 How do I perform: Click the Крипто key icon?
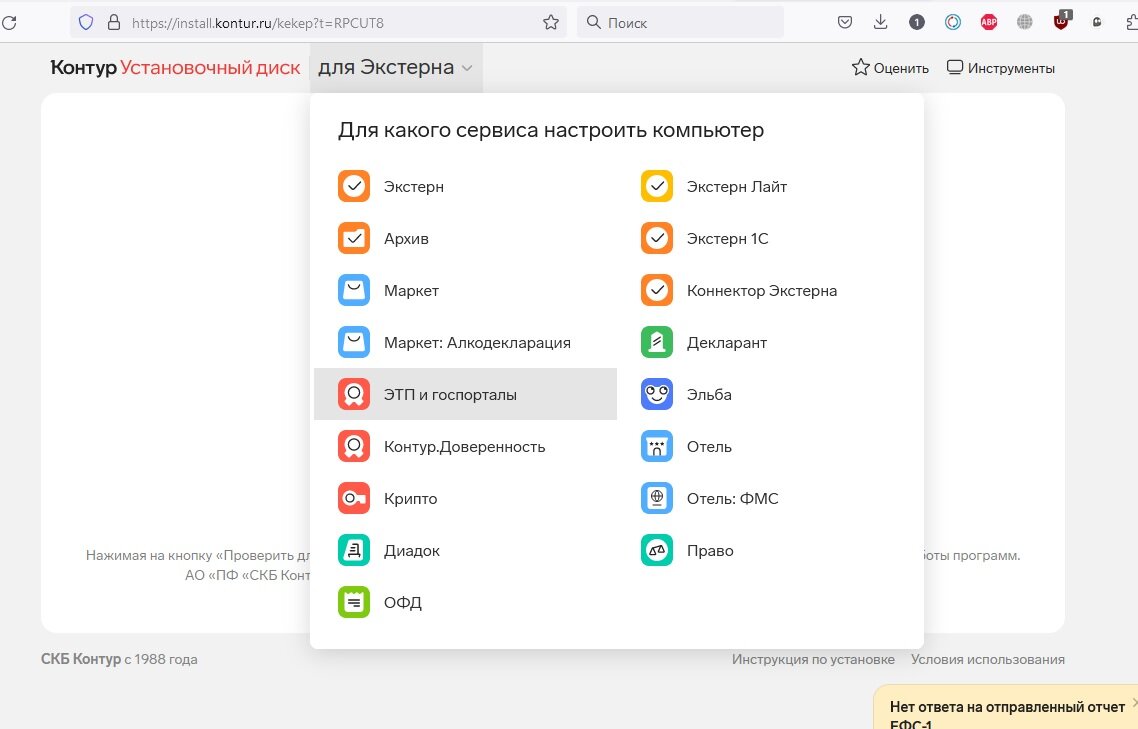(x=353, y=498)
